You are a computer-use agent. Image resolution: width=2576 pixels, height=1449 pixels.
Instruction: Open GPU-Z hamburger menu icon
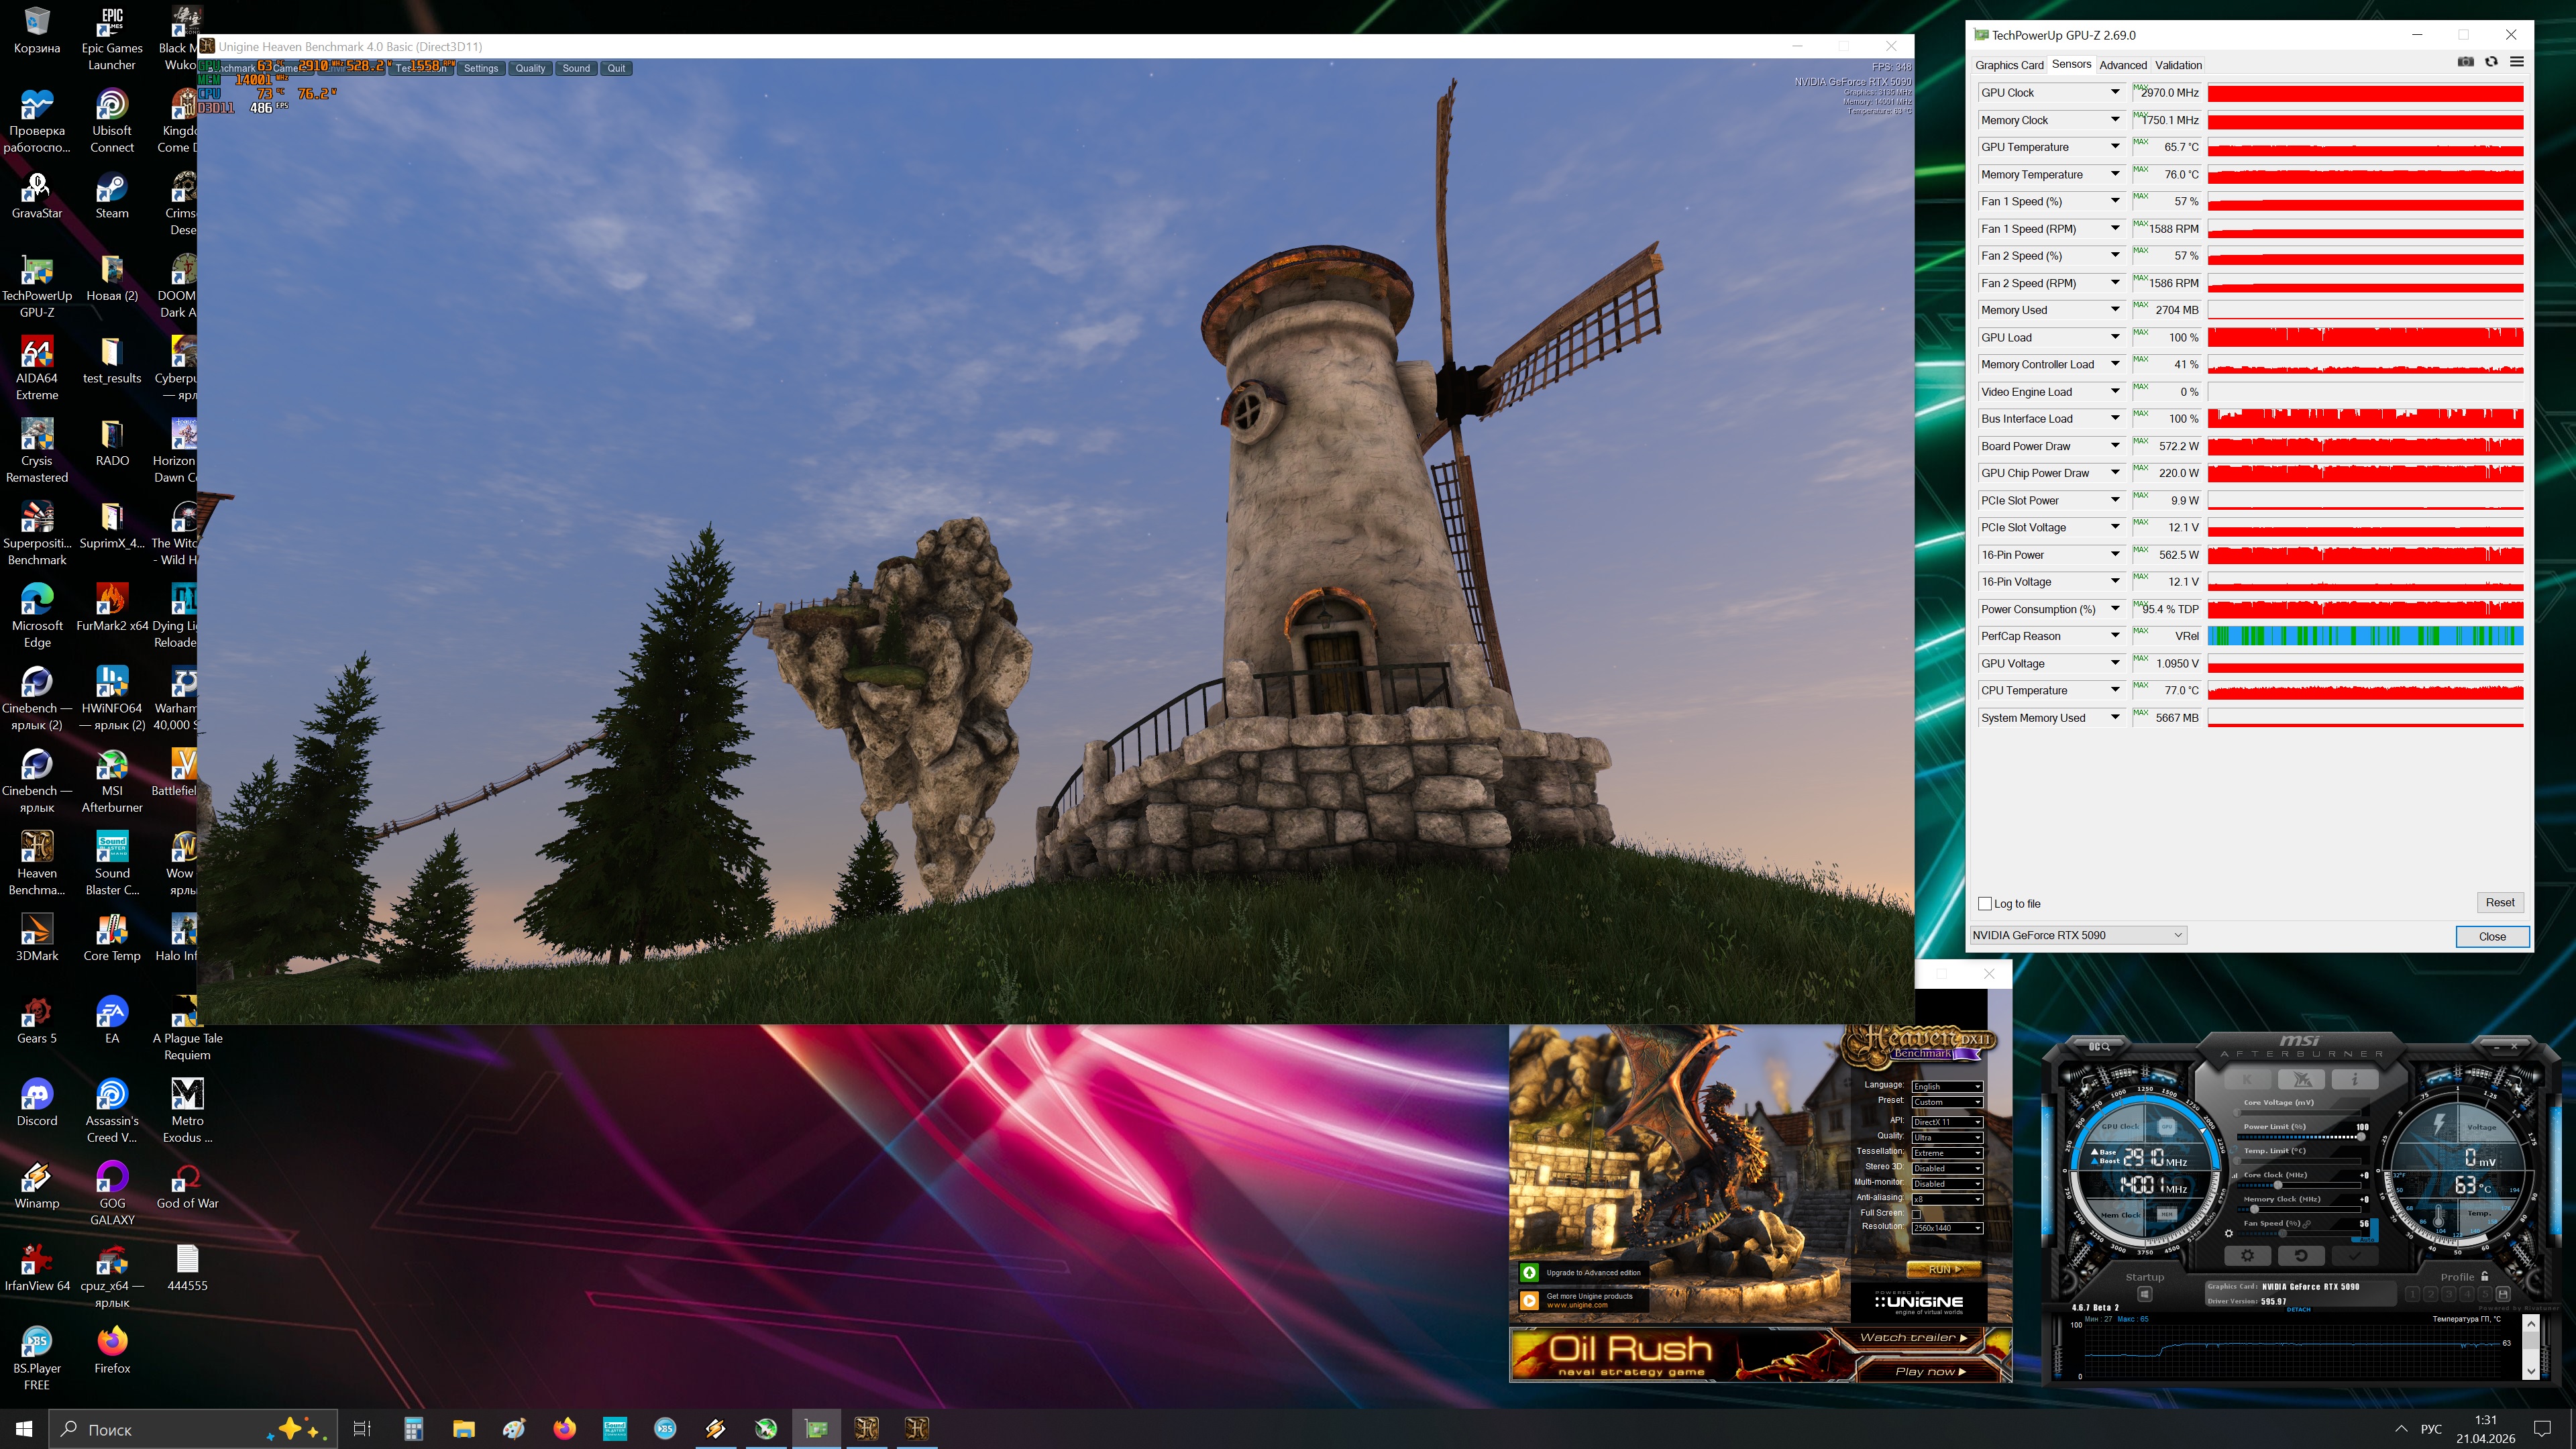tap(2517, 62)
